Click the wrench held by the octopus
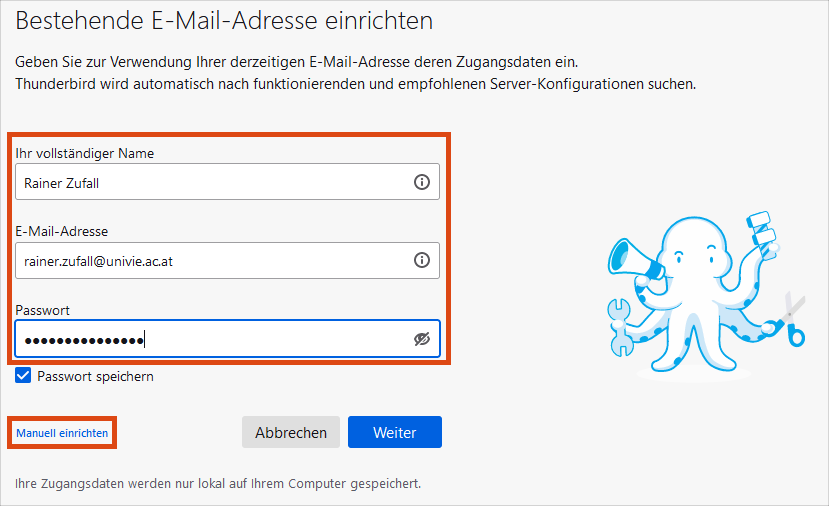 pos(619,327)
